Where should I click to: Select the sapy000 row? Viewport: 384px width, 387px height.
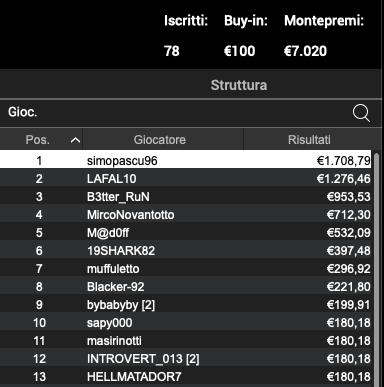coord(186,323)
